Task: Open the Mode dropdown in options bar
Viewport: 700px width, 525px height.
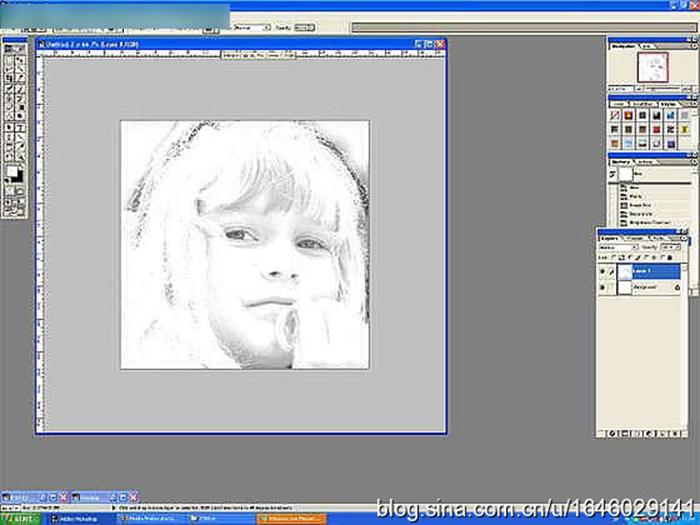Action: pos(252,27)
